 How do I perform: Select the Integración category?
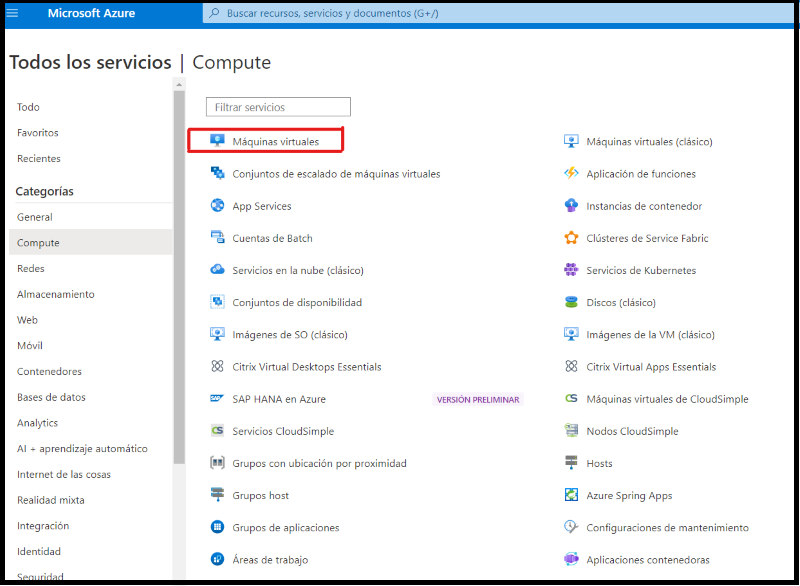[43, 526]
